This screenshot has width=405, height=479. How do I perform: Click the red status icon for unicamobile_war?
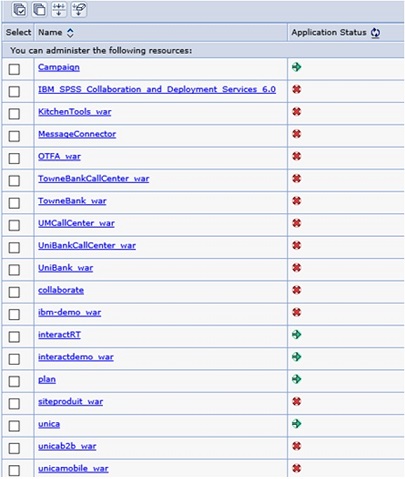click(296, 468)
